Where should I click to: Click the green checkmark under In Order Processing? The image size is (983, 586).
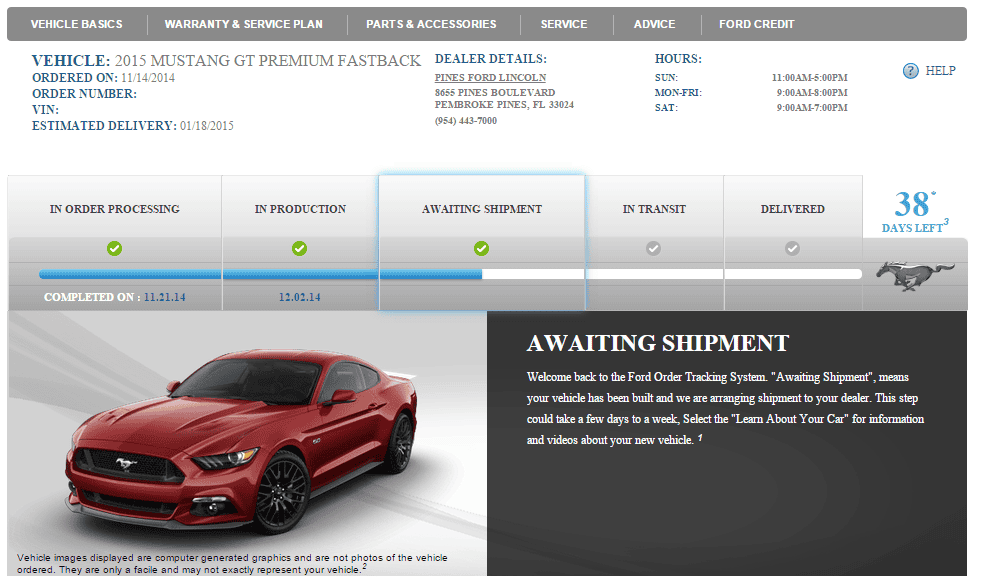click(x=114, y=249)
